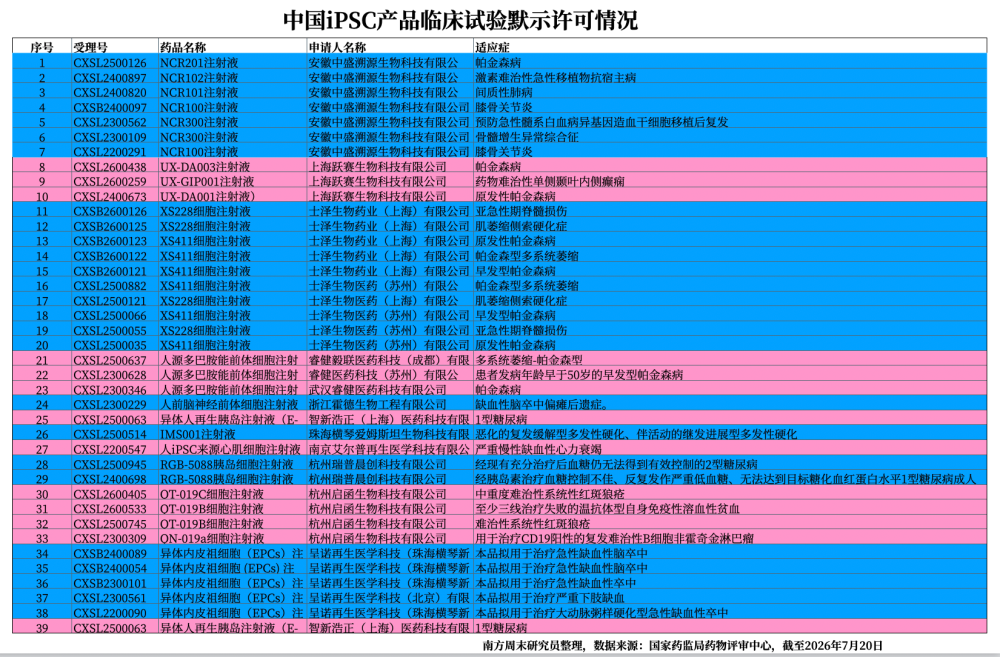Viewport: 1000px width, 657px height.
Task: Click applicant 睿健毅联医药科技（成都）有限
Action: click(389, 360)
